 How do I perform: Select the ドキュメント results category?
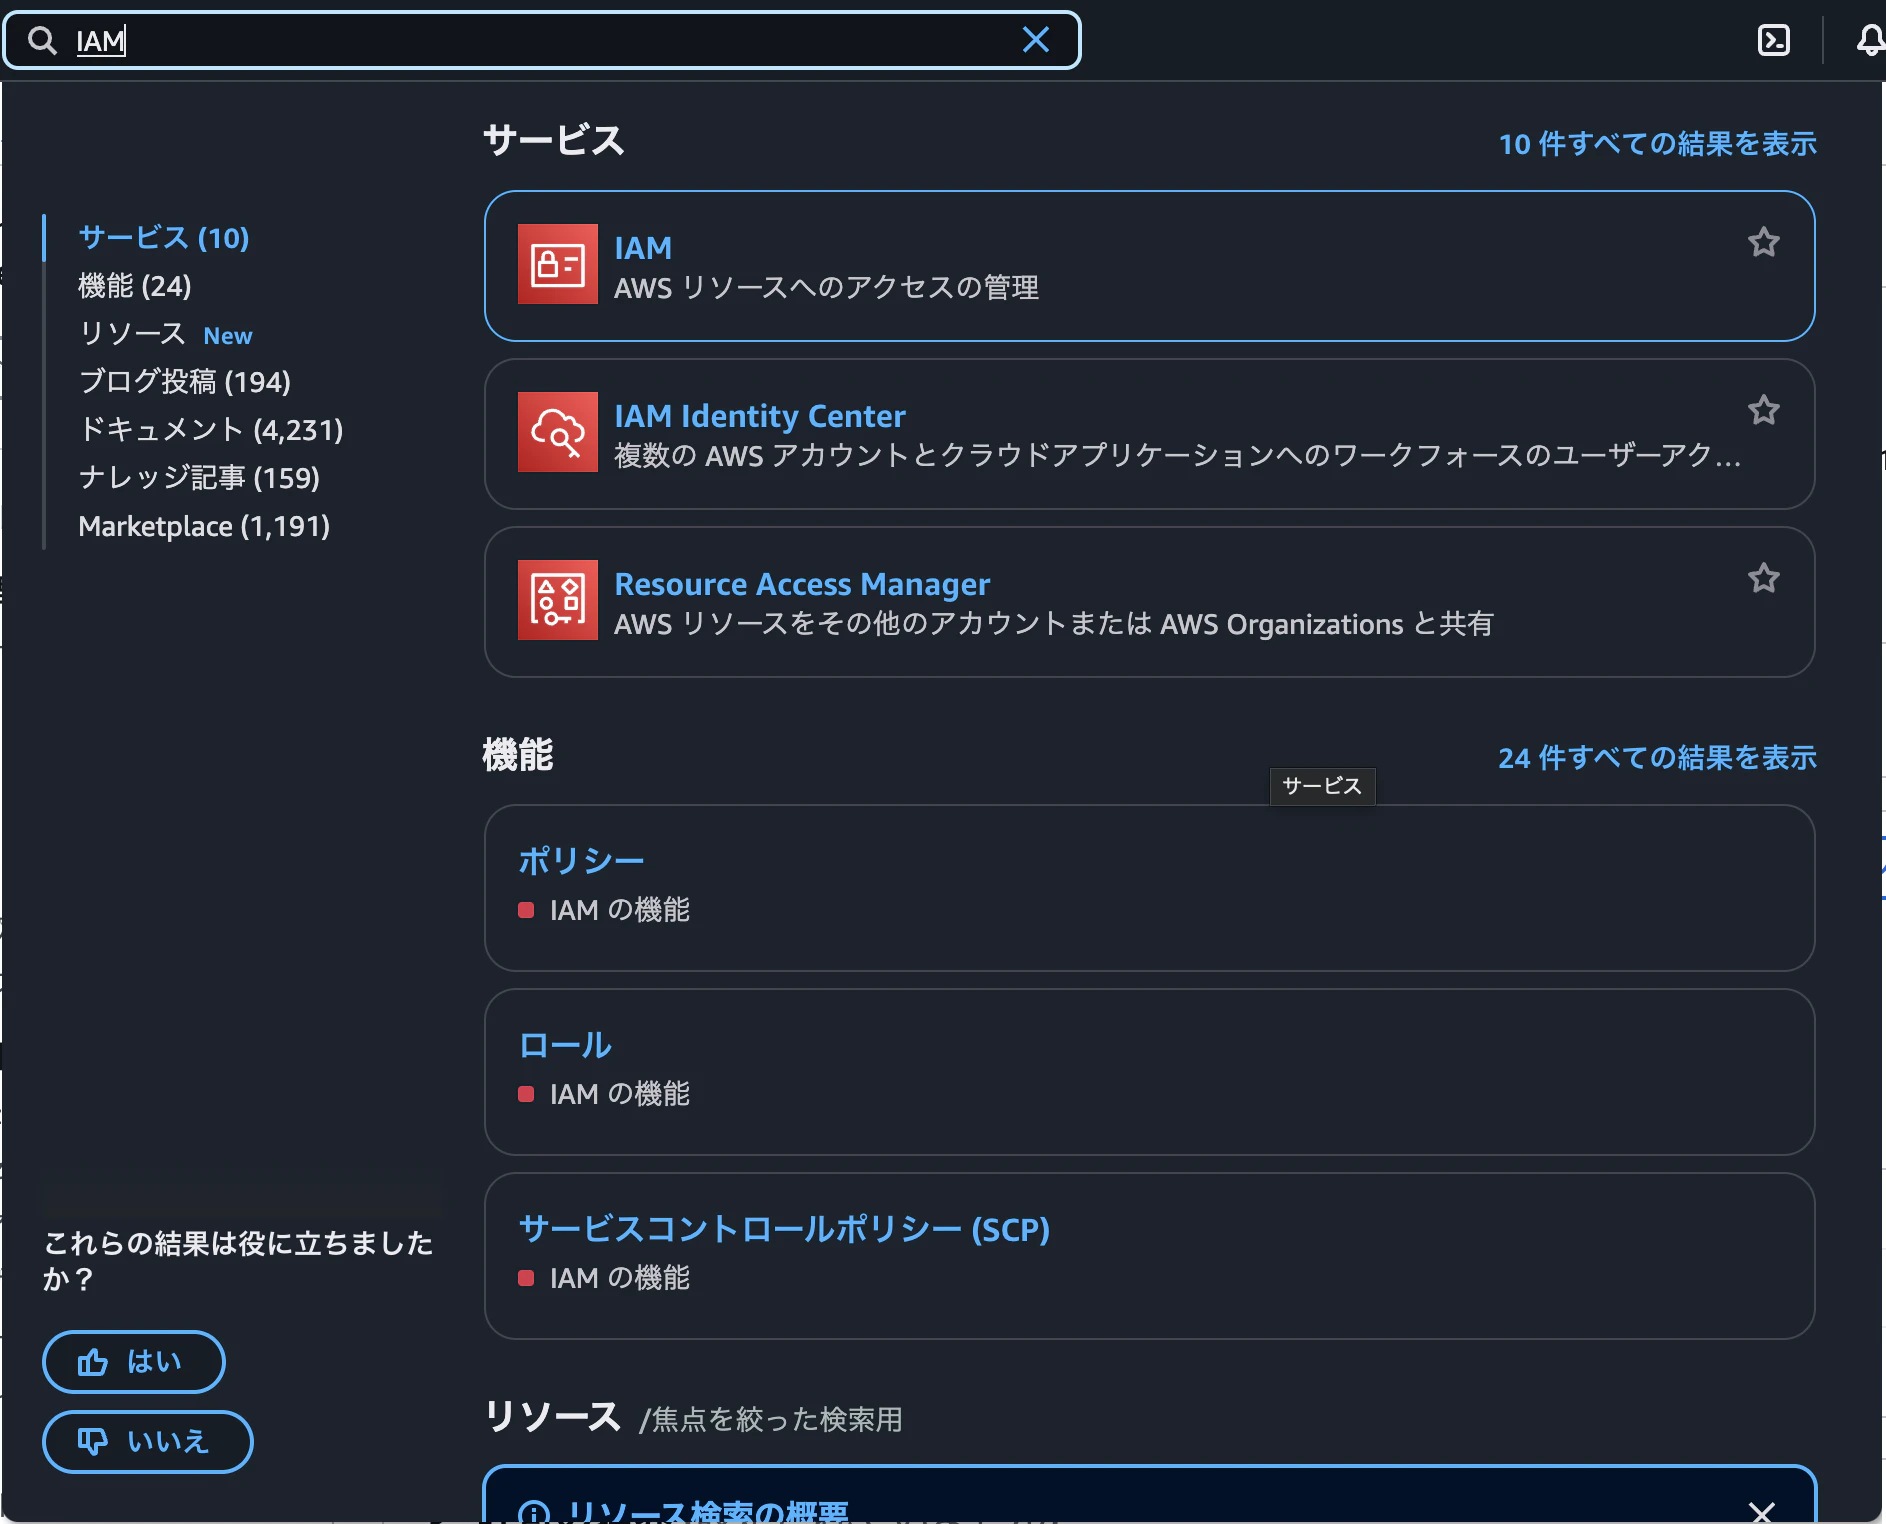coord(211,430)
